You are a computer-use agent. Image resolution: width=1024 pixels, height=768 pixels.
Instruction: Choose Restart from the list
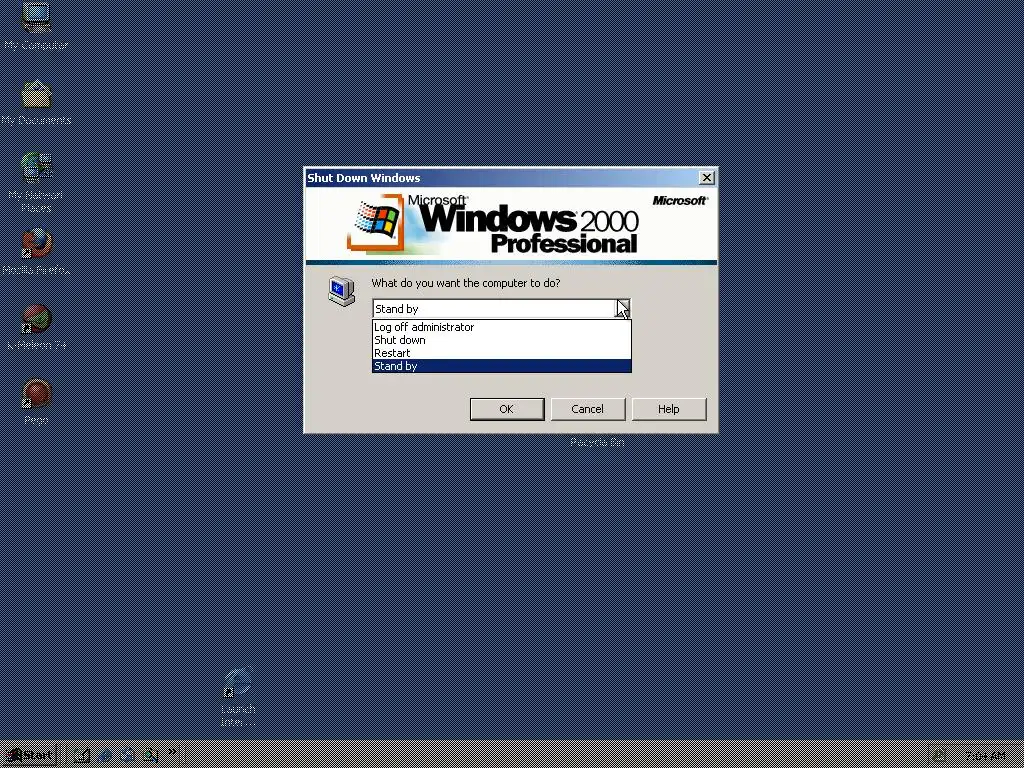click(x=502, y=353)
